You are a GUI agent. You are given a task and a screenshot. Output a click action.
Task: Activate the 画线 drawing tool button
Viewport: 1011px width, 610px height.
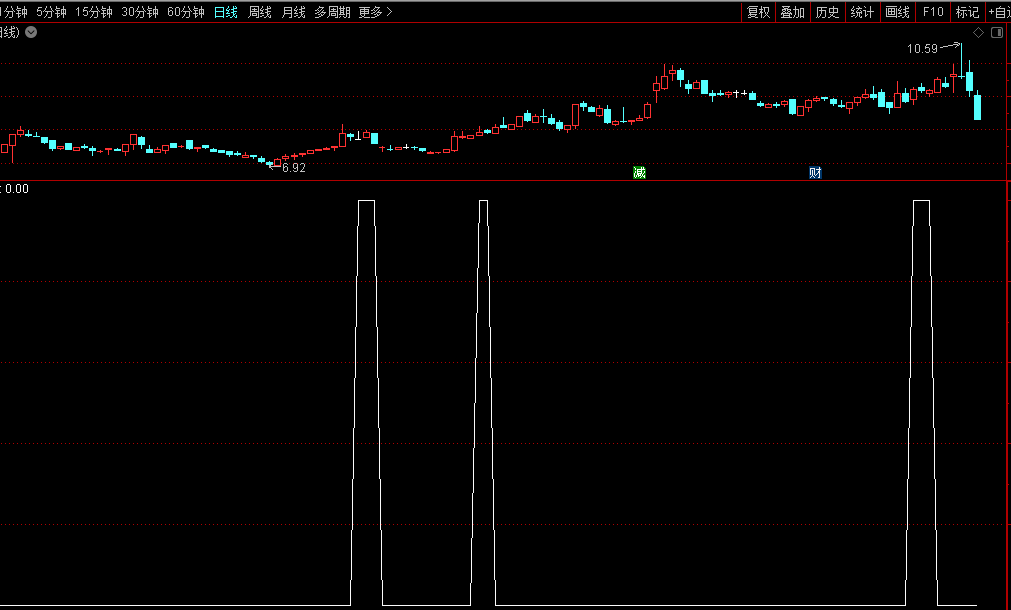coord(898,12)
